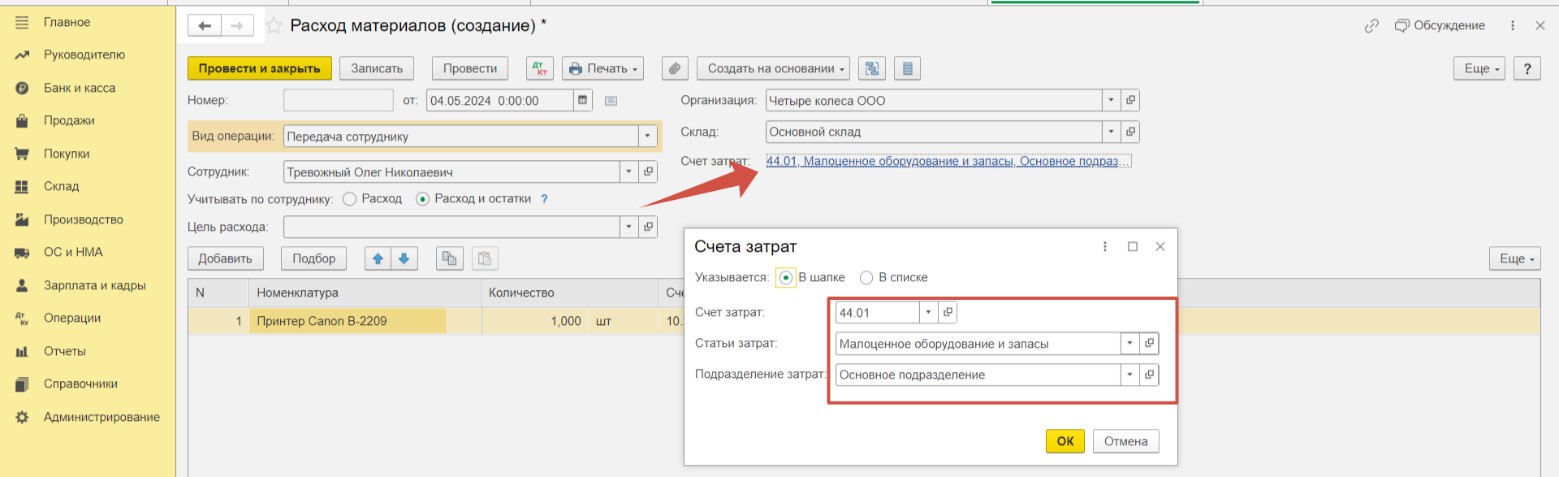The width and height of the screenshot is (1559, 477).
Task: Click the forward navigation arrow
Action: [238, 26]
